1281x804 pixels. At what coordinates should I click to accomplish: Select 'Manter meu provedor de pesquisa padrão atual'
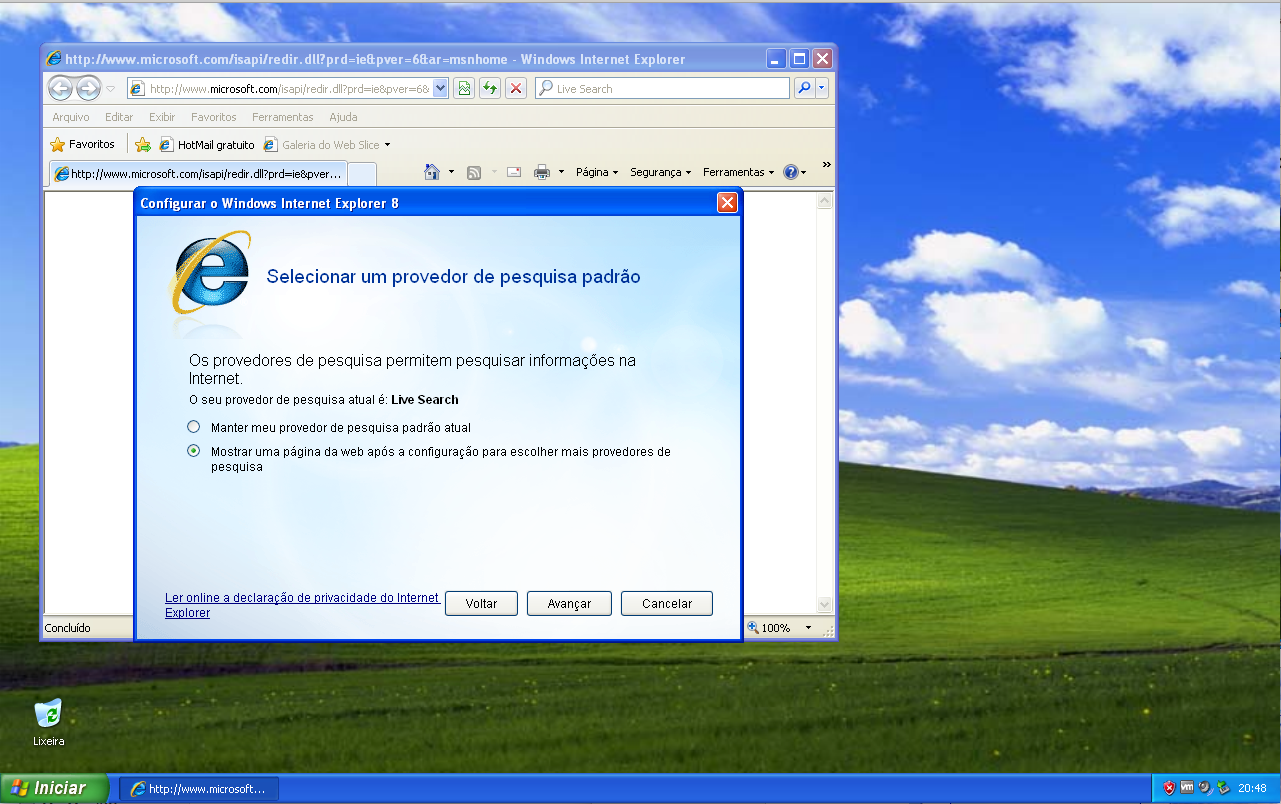click(194, 427)
